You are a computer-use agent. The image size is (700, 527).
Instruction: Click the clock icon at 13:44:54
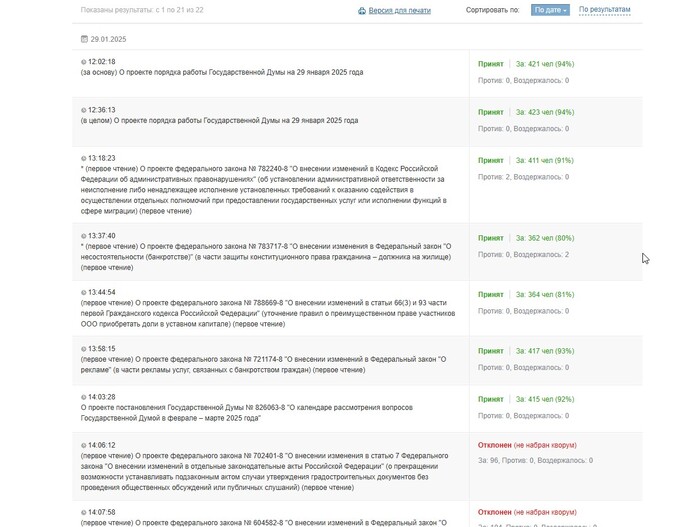[x=84, y=294]
